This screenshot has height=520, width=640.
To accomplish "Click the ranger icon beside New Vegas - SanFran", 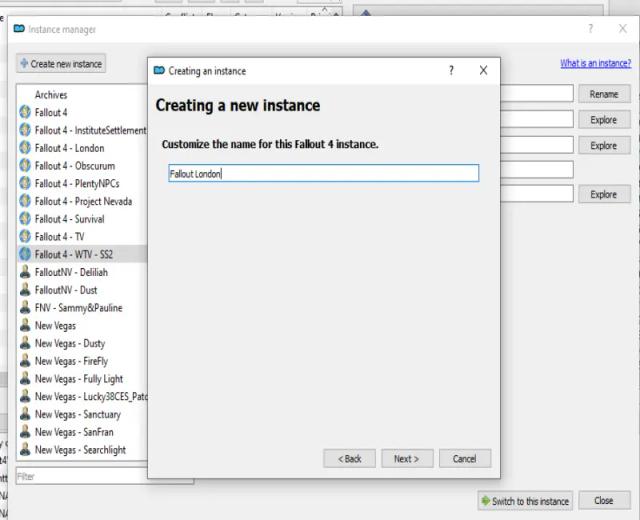I will coord(25,432).
